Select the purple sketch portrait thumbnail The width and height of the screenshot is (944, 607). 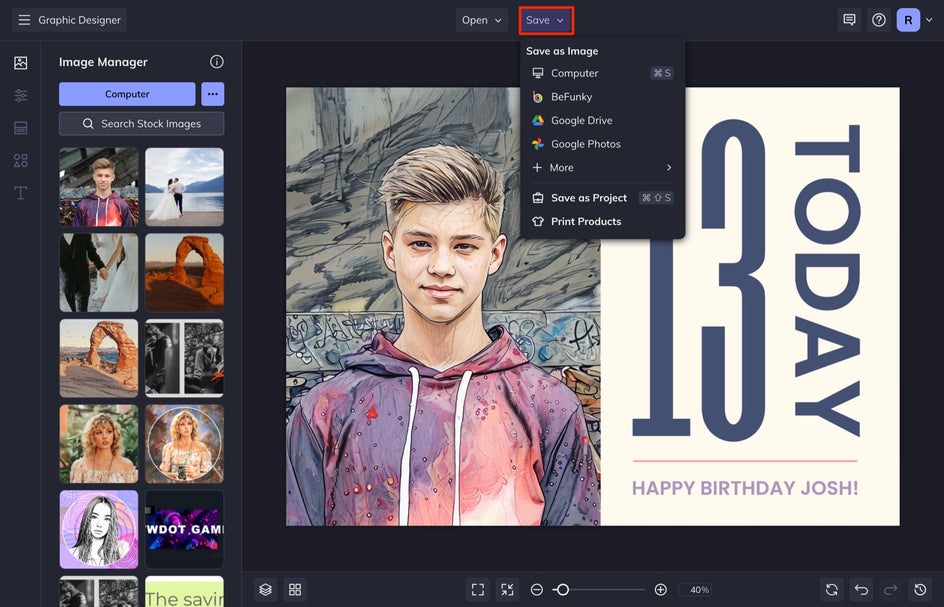pyautogui.click(x=99, y=529)
